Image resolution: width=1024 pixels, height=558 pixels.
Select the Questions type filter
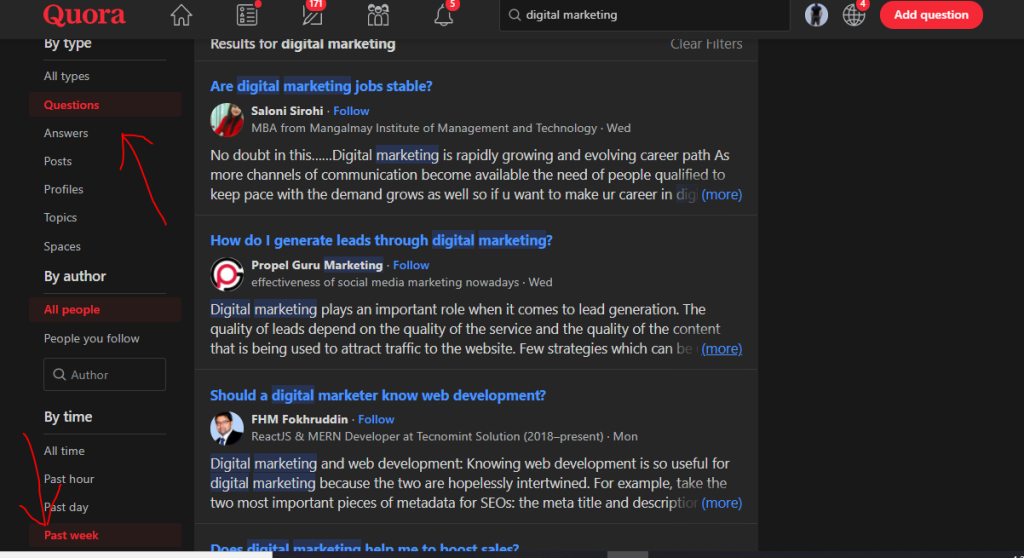104,105
